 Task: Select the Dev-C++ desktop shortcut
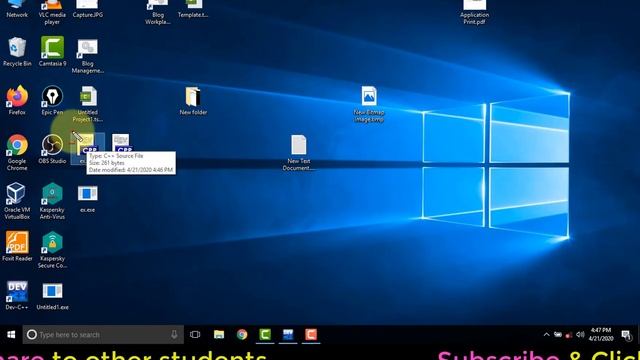pos(17,296)
